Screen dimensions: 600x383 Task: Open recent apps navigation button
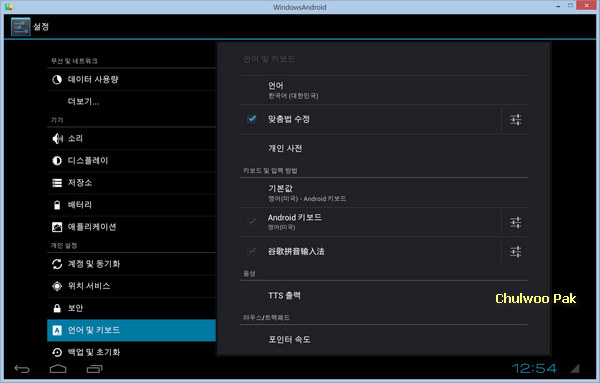click(95, 369)
